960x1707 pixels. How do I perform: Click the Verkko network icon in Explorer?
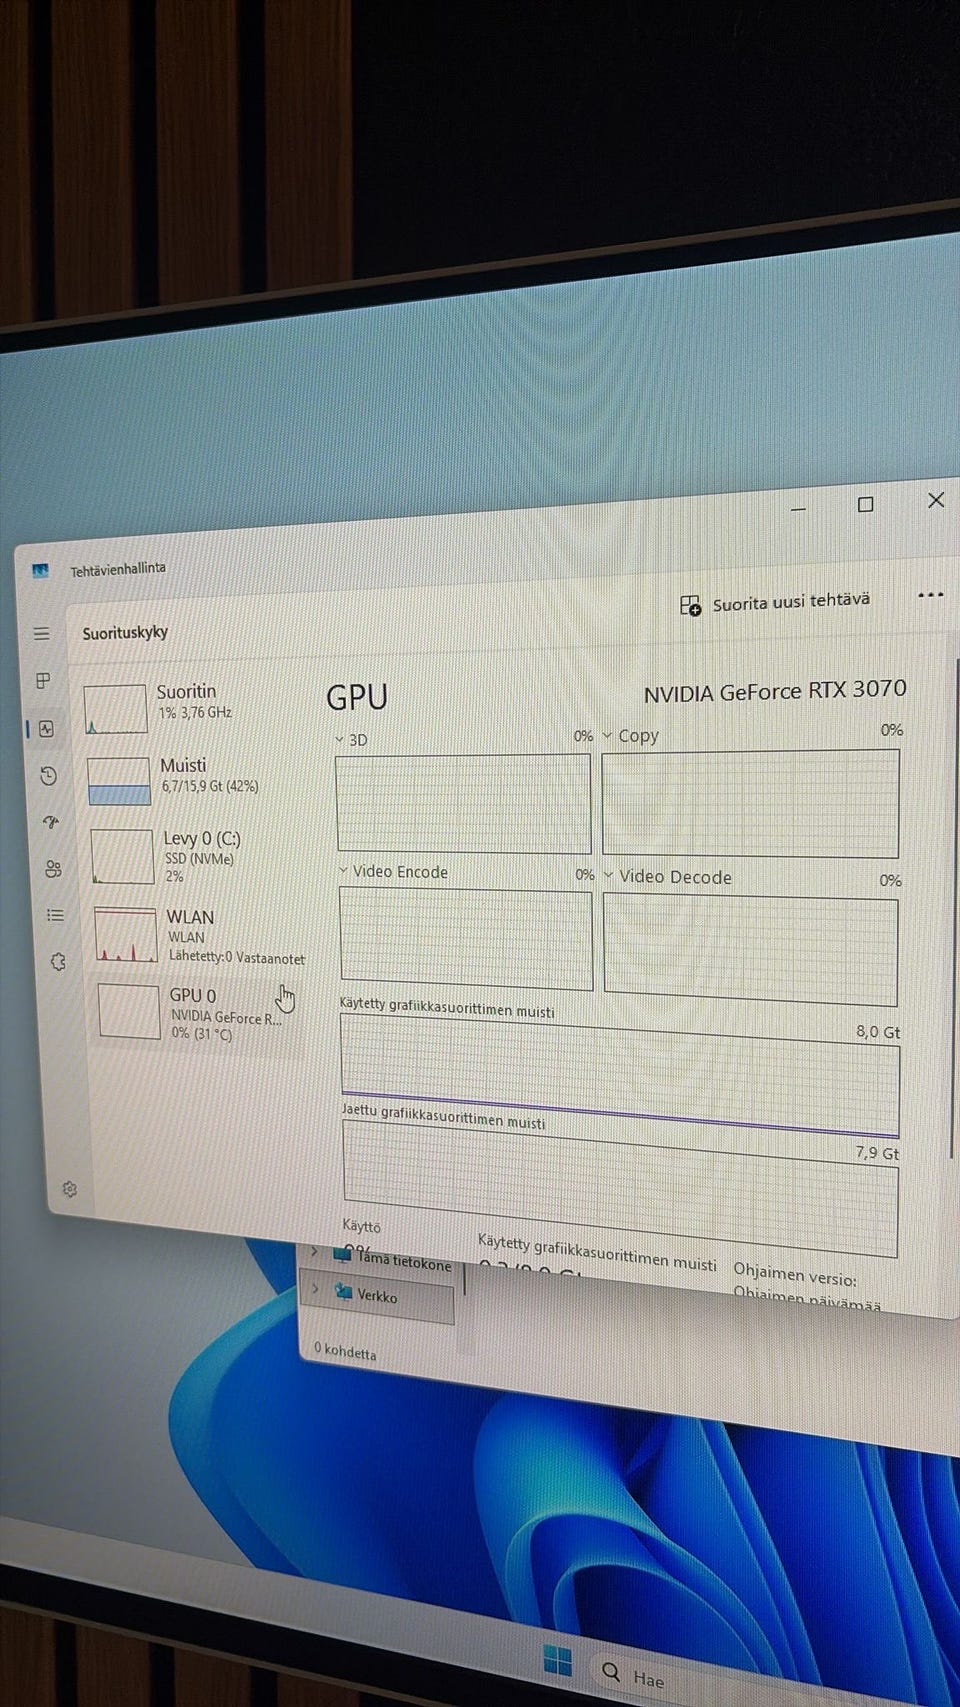[343, 1291]
